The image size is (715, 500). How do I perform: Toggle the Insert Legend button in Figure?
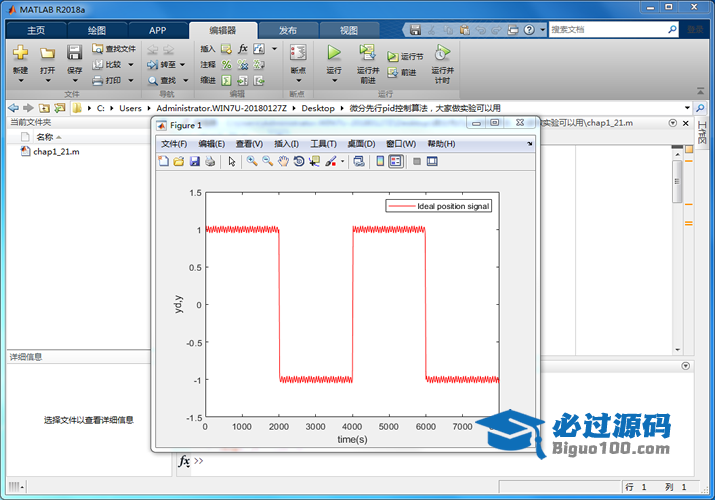pyautogui.click(x=396, y=161)
